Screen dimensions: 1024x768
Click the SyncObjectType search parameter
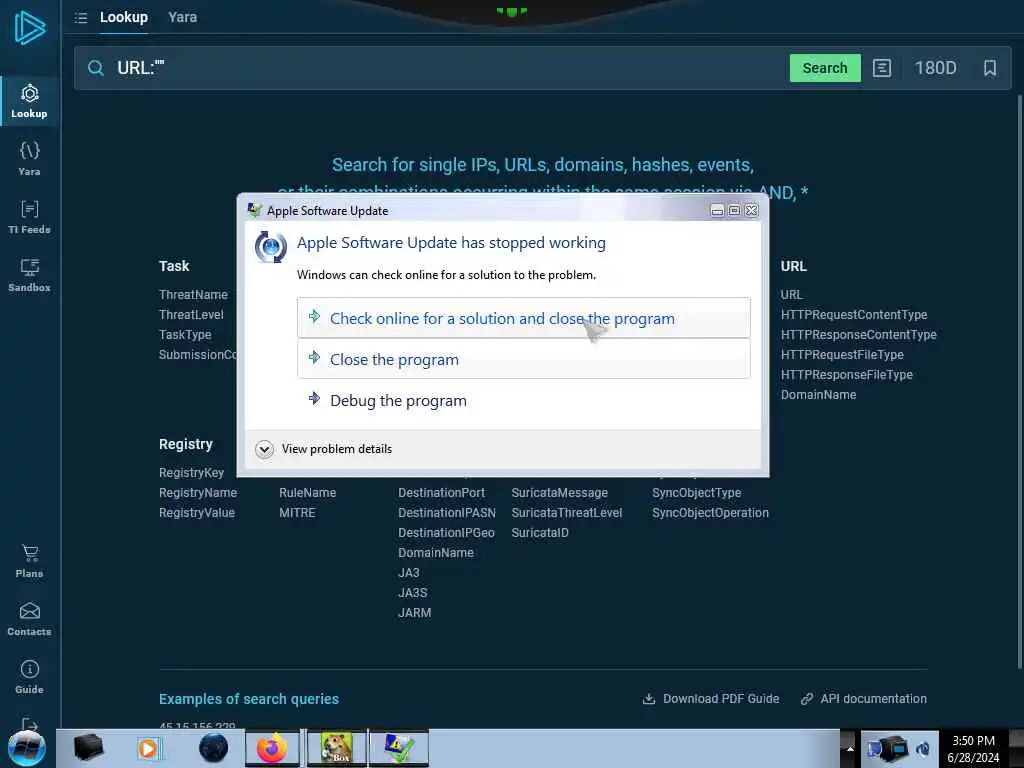click(x=696, y=492)
